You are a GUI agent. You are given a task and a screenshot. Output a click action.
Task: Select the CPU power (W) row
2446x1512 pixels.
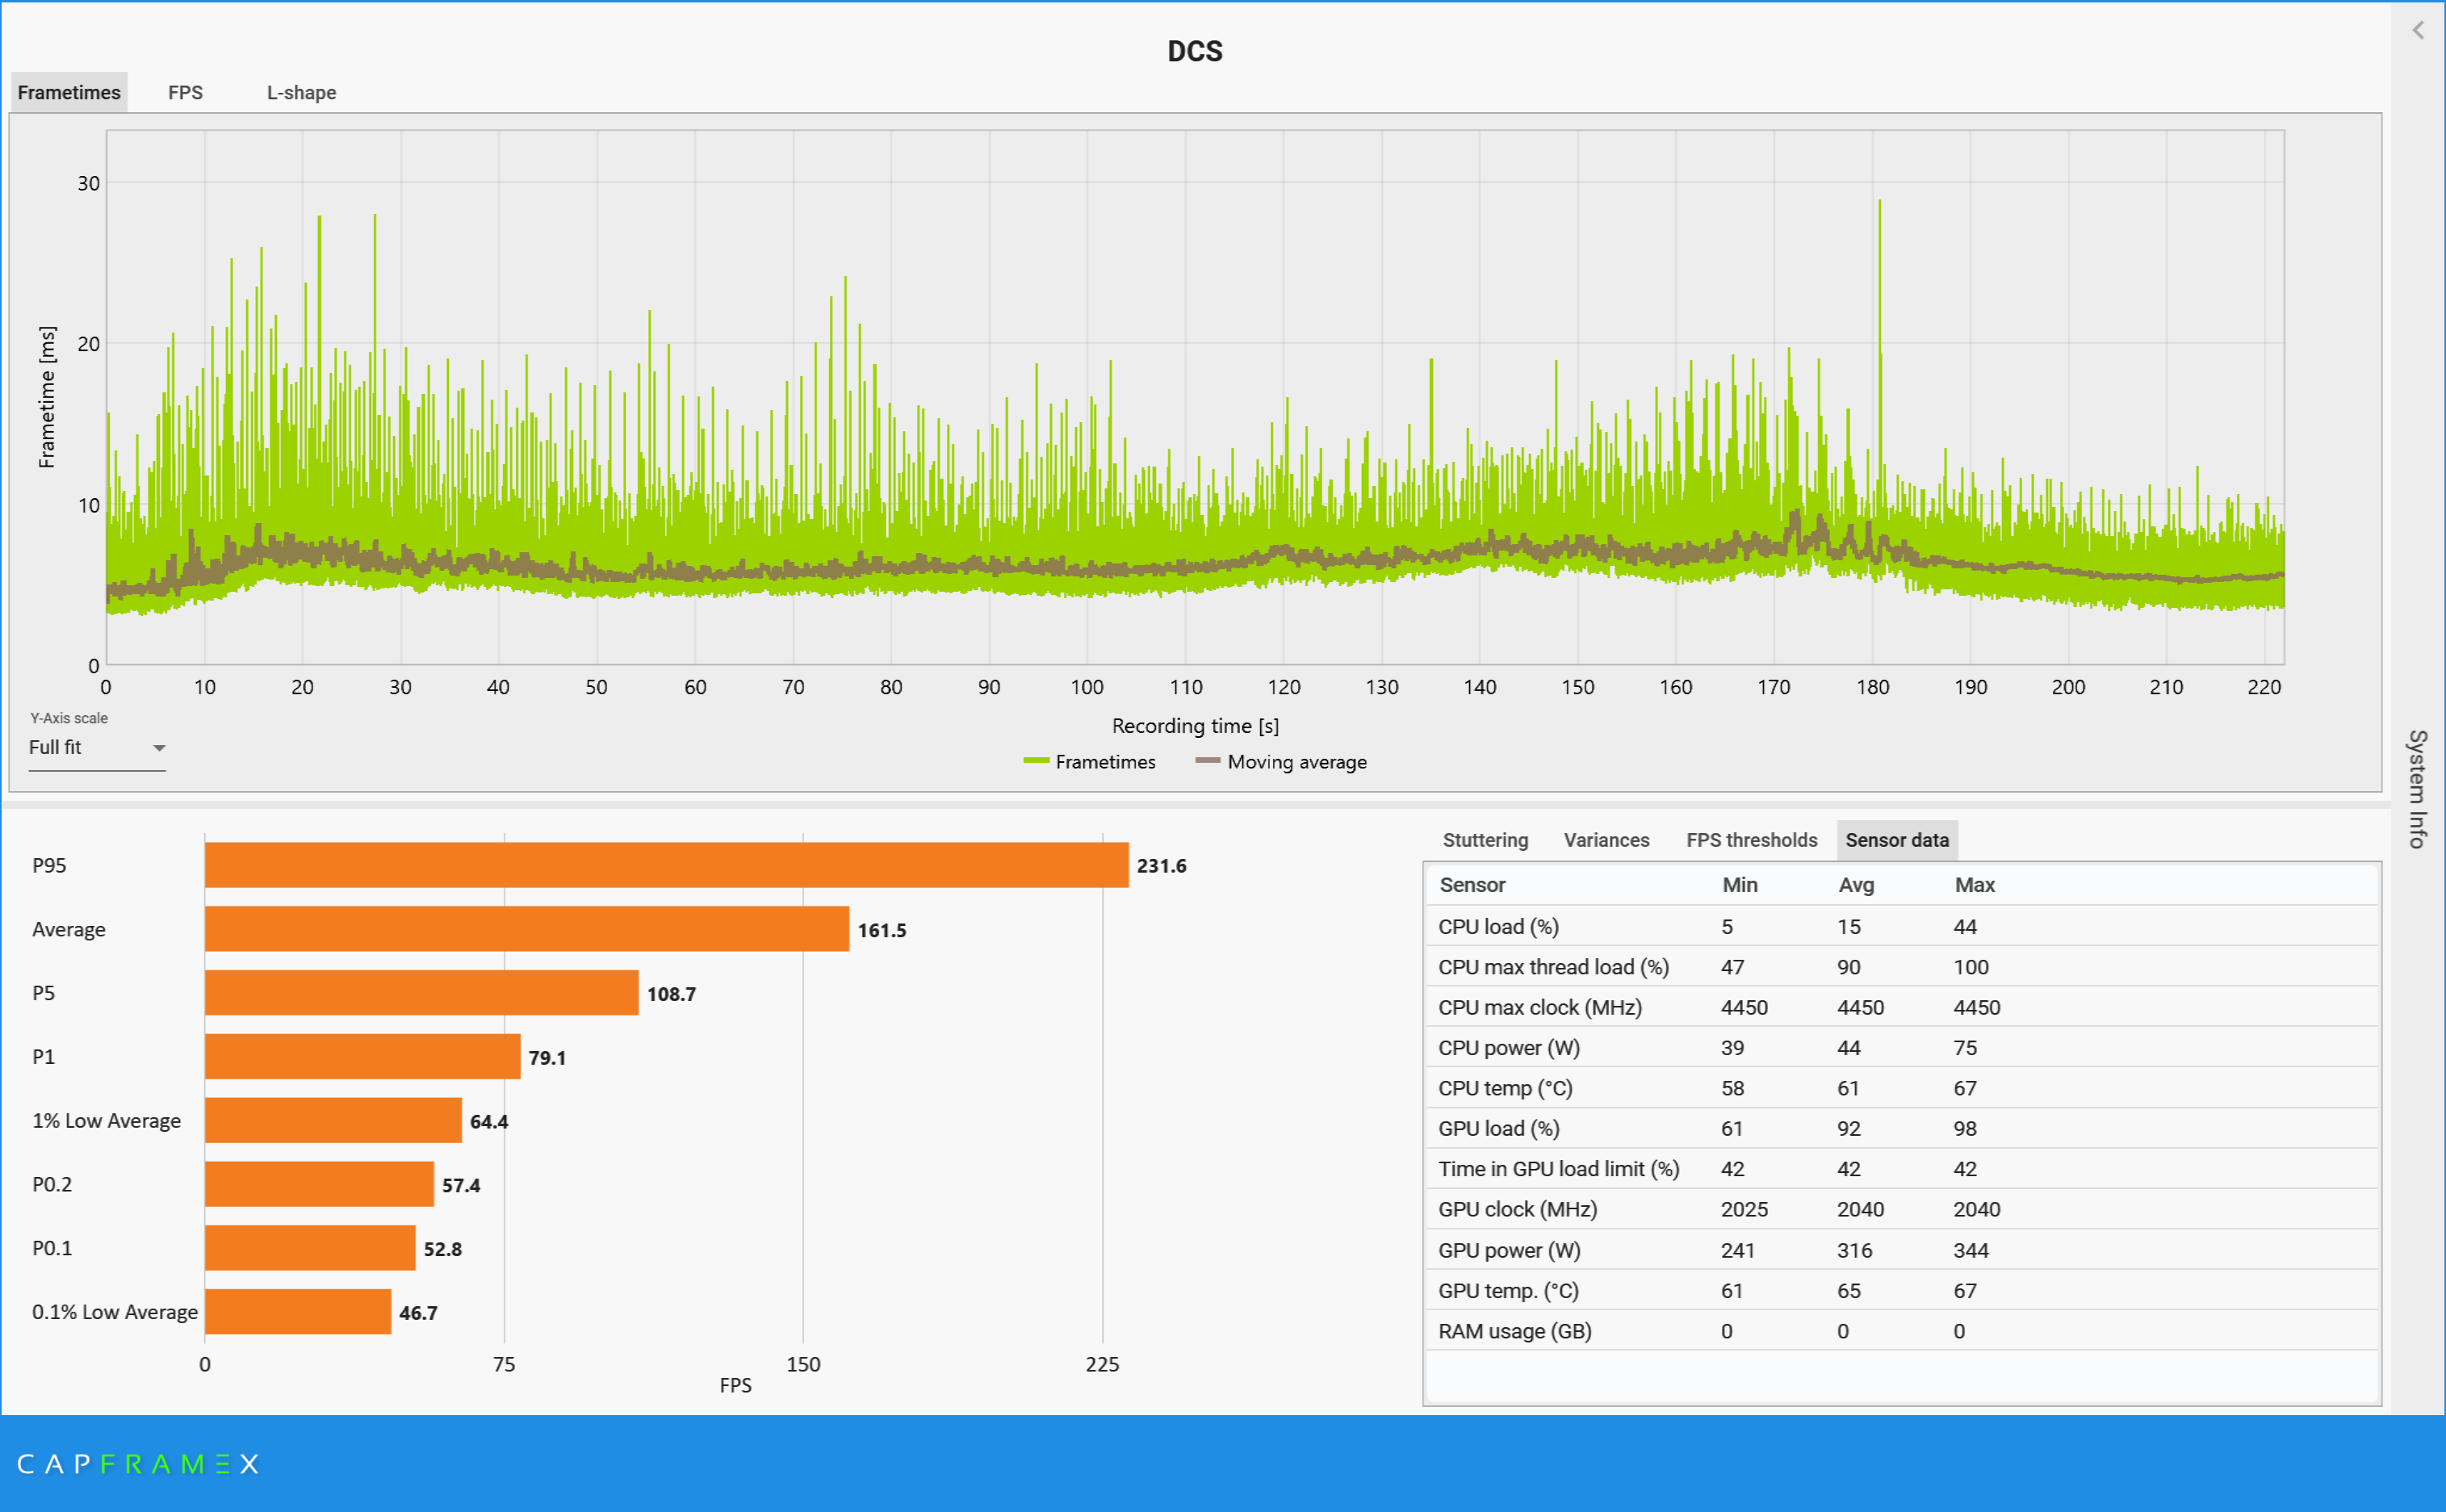click(1901, 1048)
